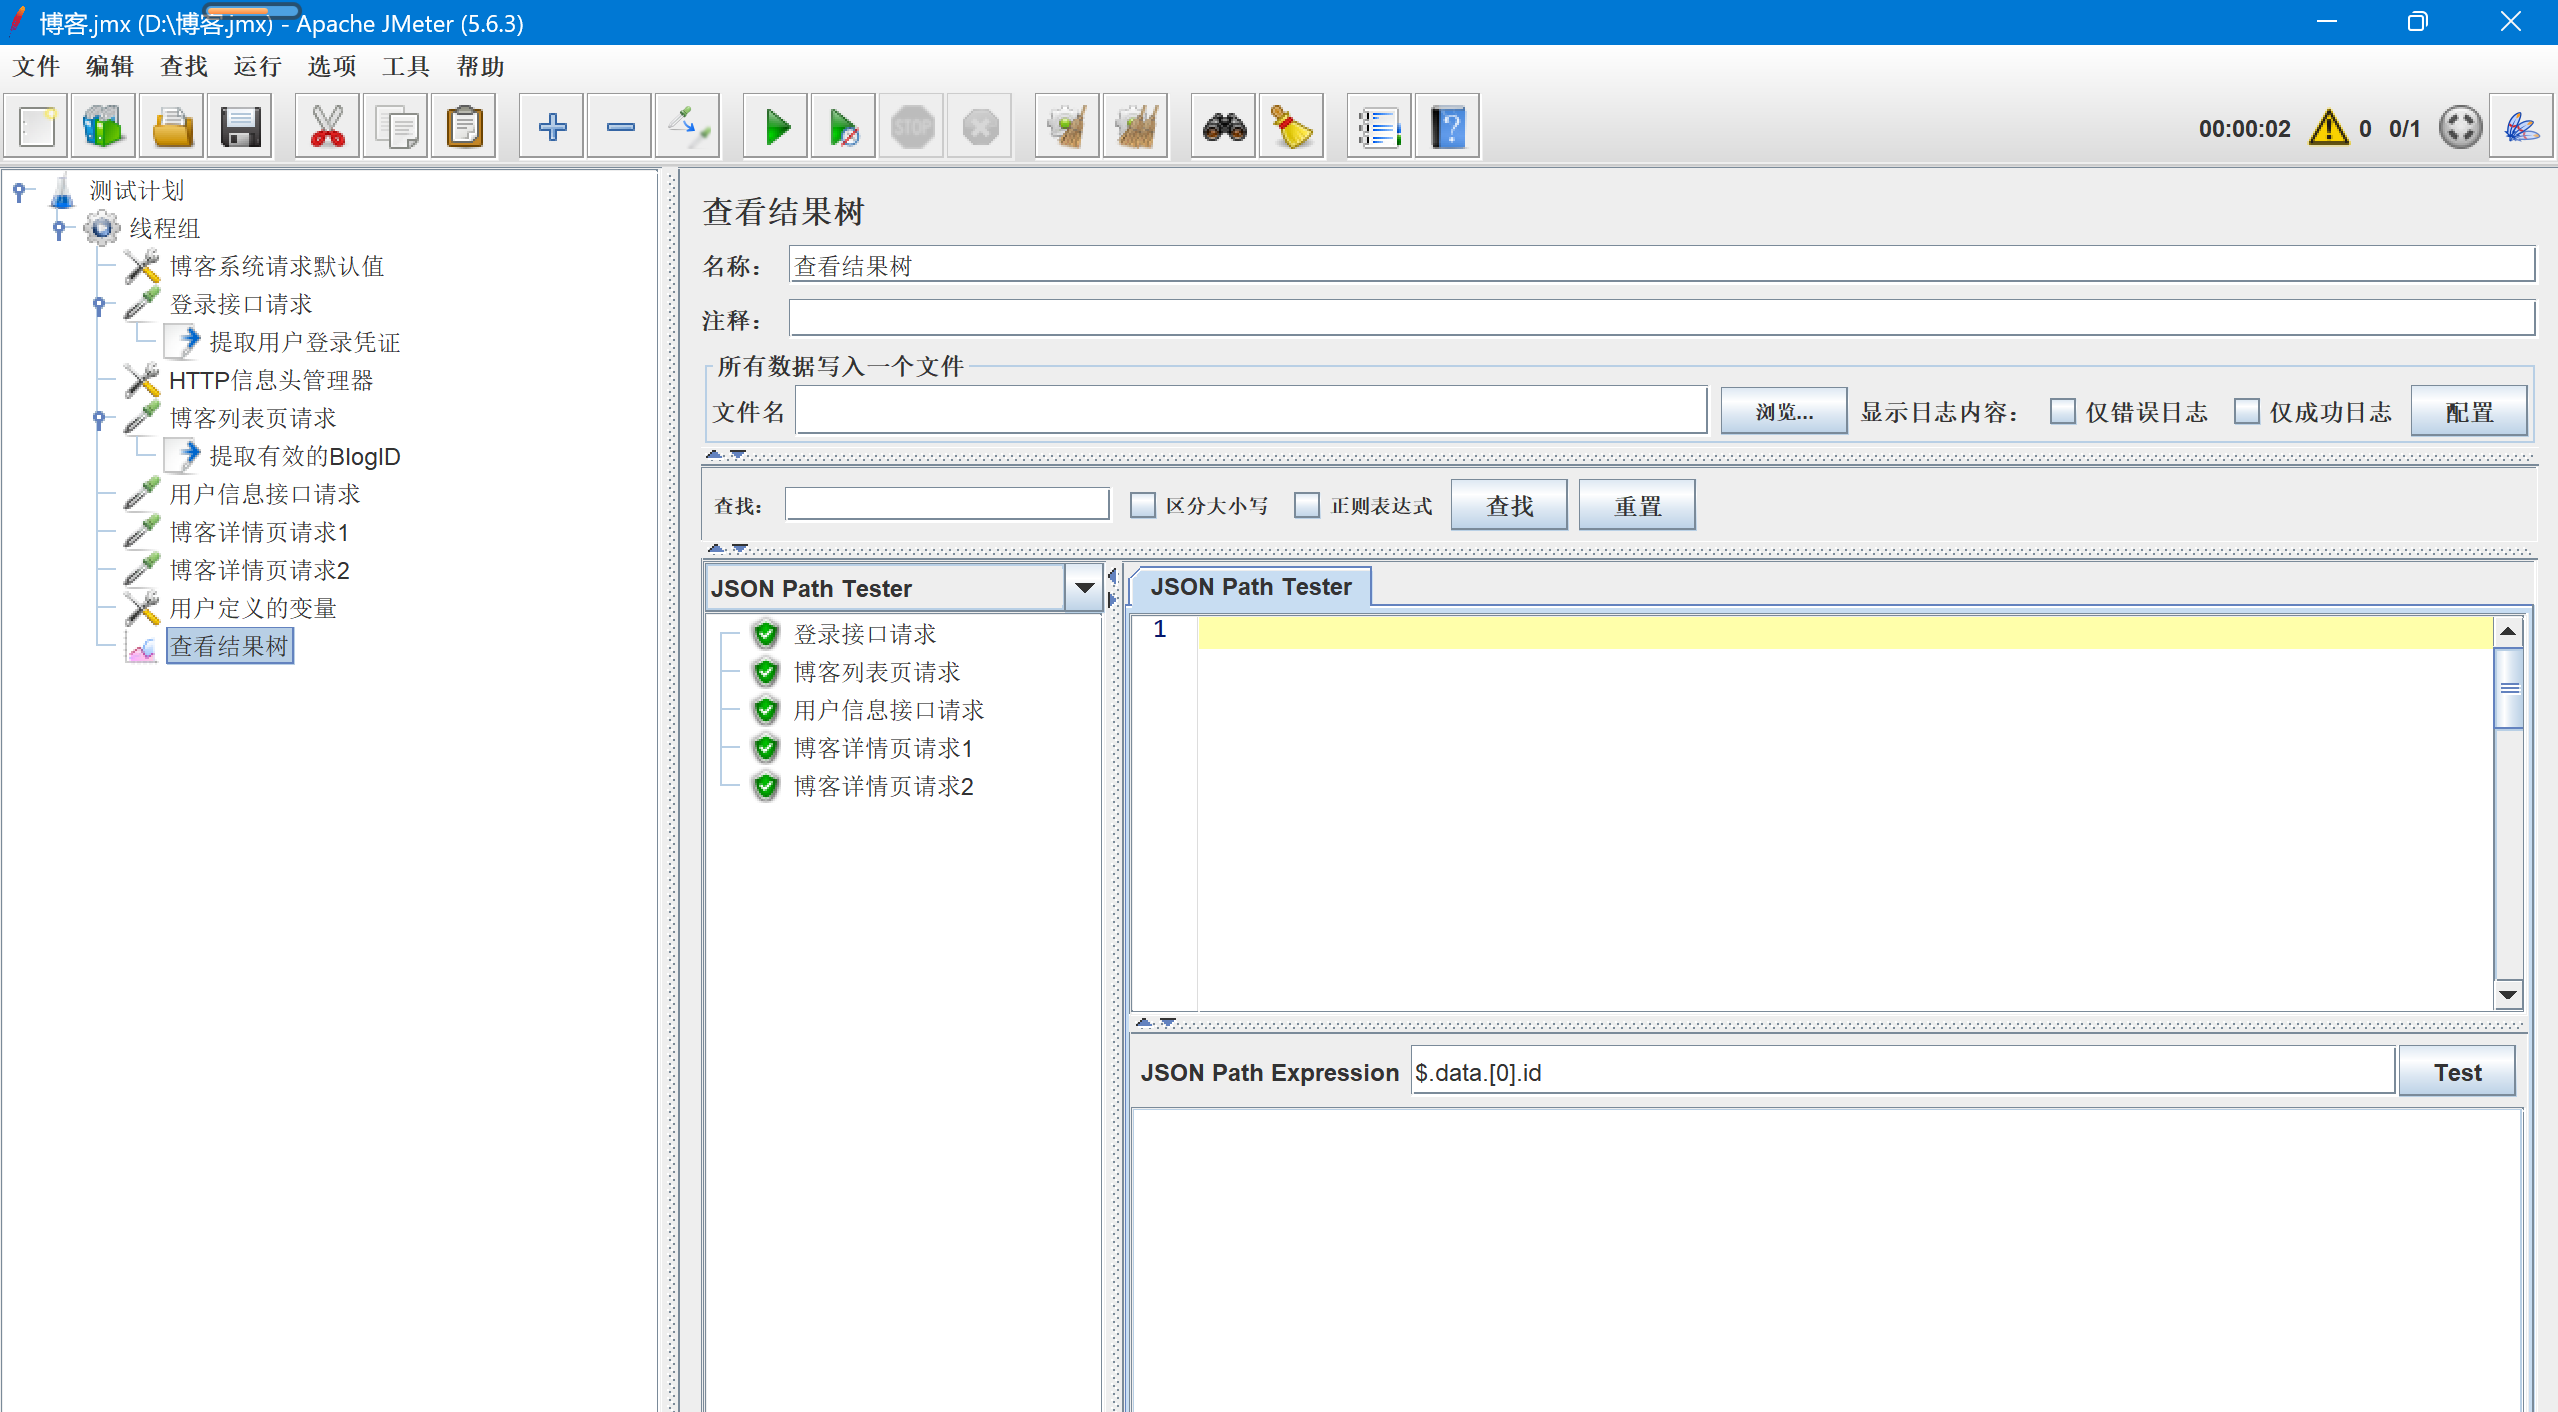Click the green Start run icon
This screenshot has height=1412, width=2558.
pos(776,127)
